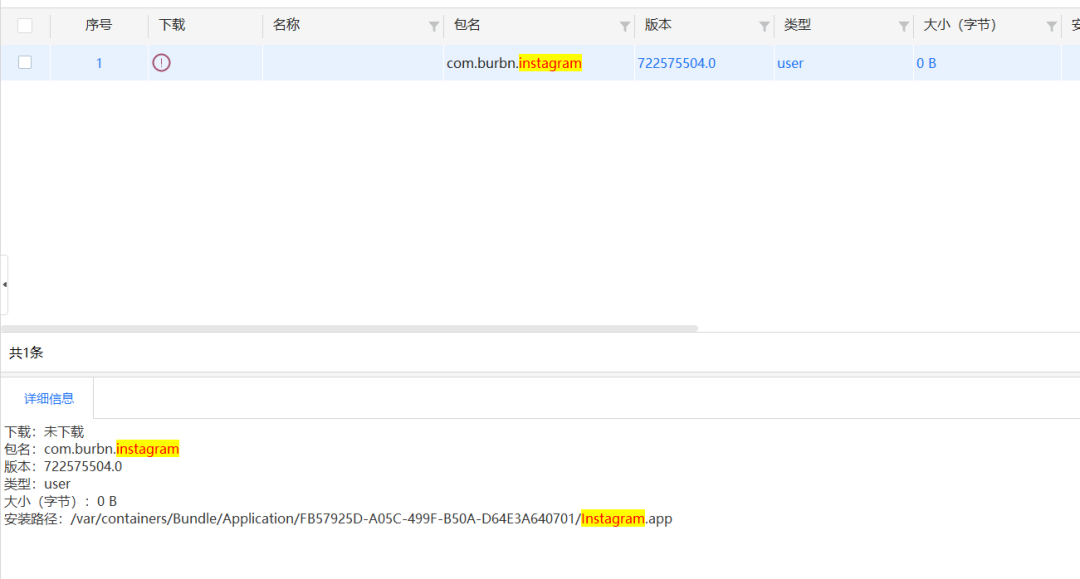This screenshot has height=579, width=1080.
Task: Select package name com.burbn.instagram cell
Action: (x=514, y=63)
